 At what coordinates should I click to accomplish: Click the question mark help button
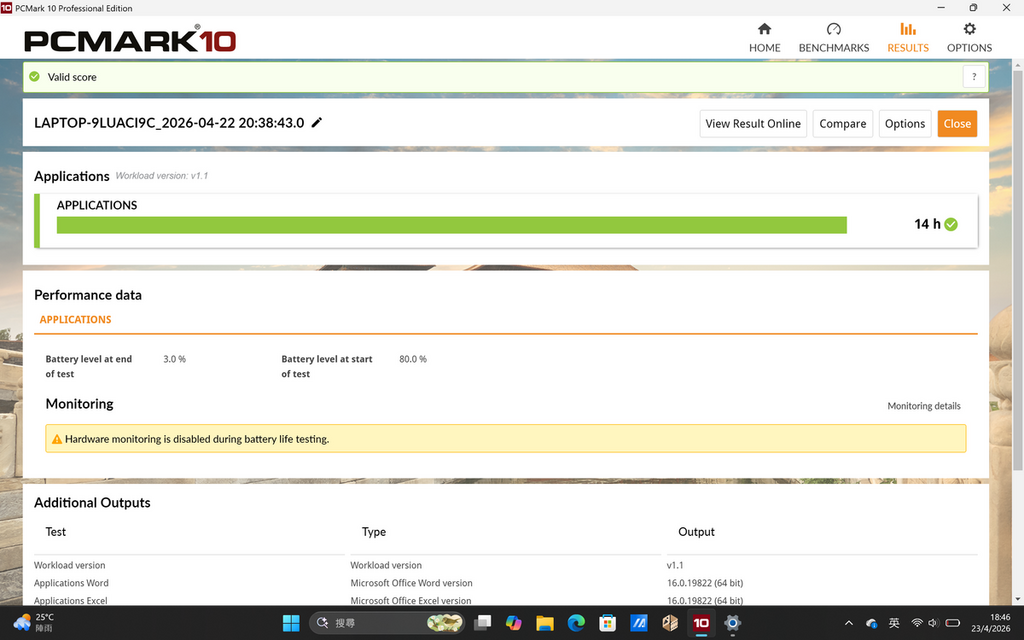974,76
